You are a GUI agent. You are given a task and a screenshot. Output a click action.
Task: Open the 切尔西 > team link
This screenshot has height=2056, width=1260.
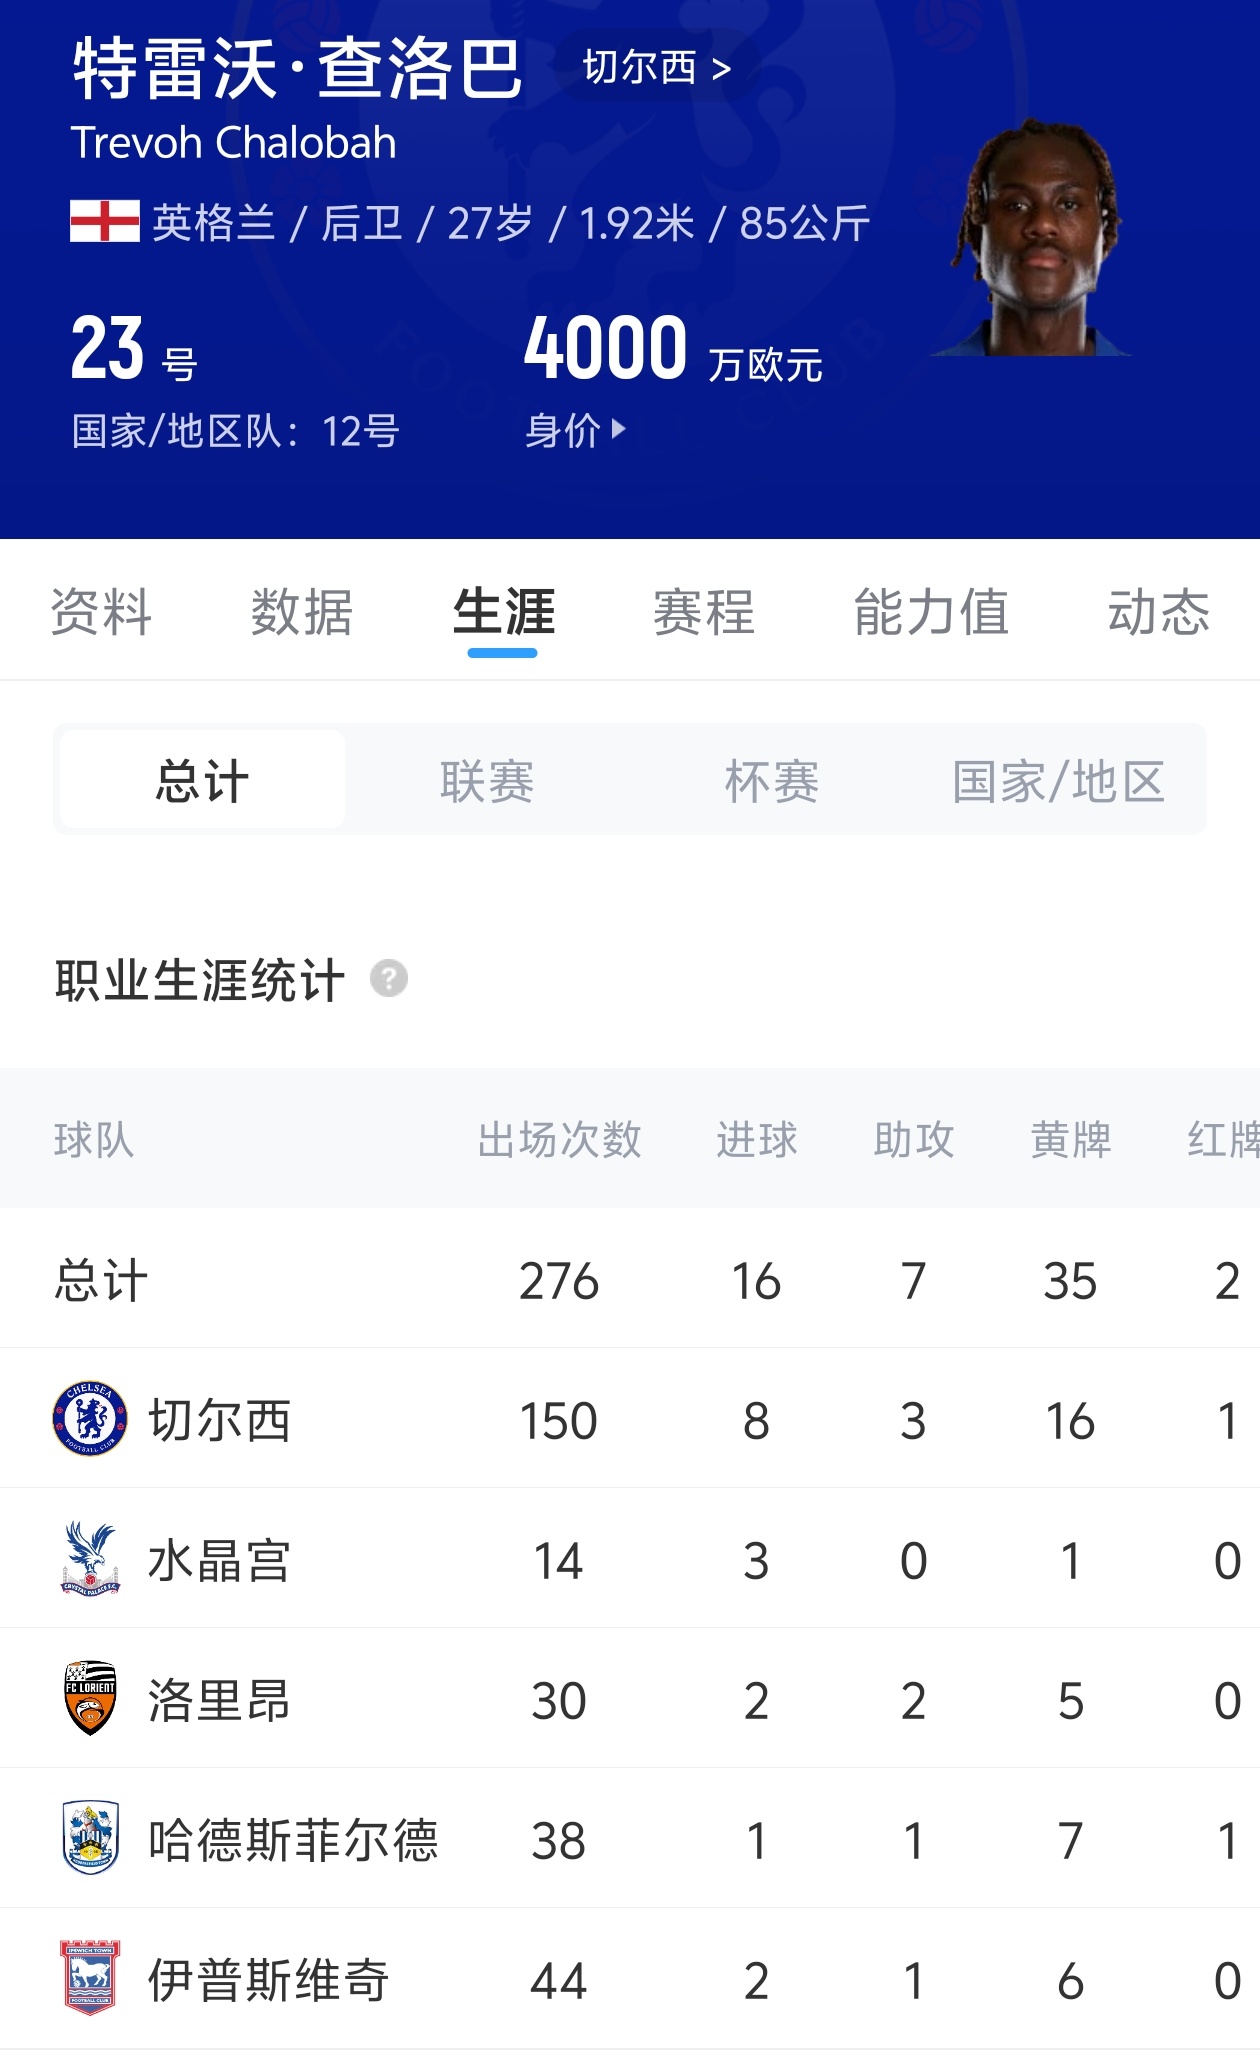coord(656,68)
